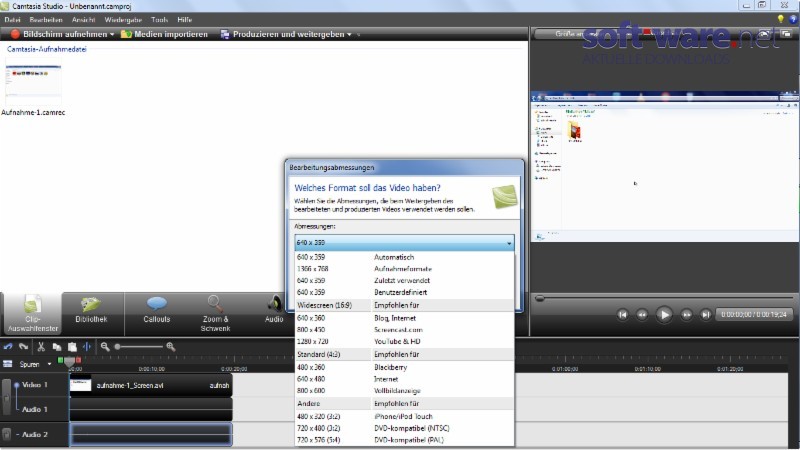Viewport: 800px width, 450px height.
Task: Click Medien importieren button
Action: 164,34
